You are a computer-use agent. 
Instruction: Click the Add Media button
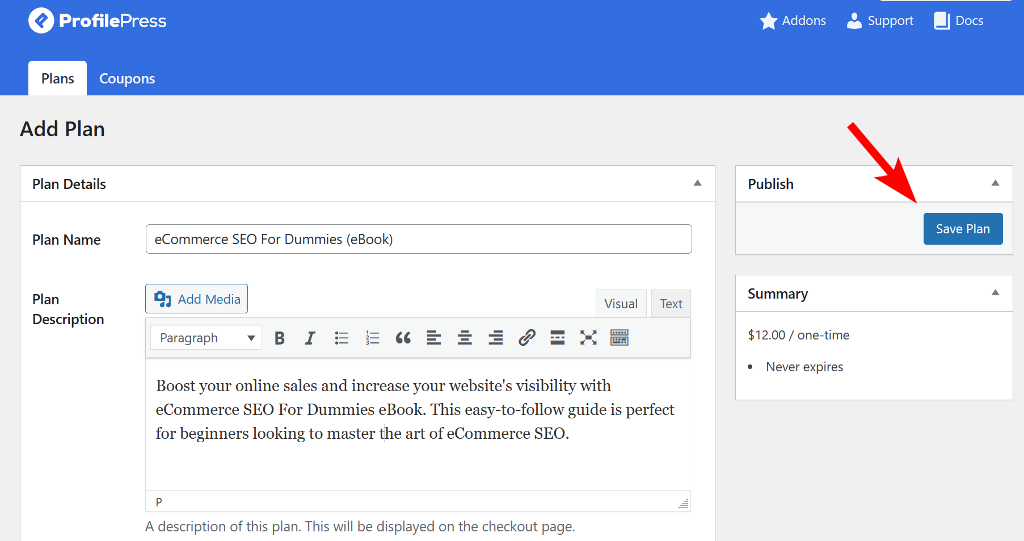197,299
